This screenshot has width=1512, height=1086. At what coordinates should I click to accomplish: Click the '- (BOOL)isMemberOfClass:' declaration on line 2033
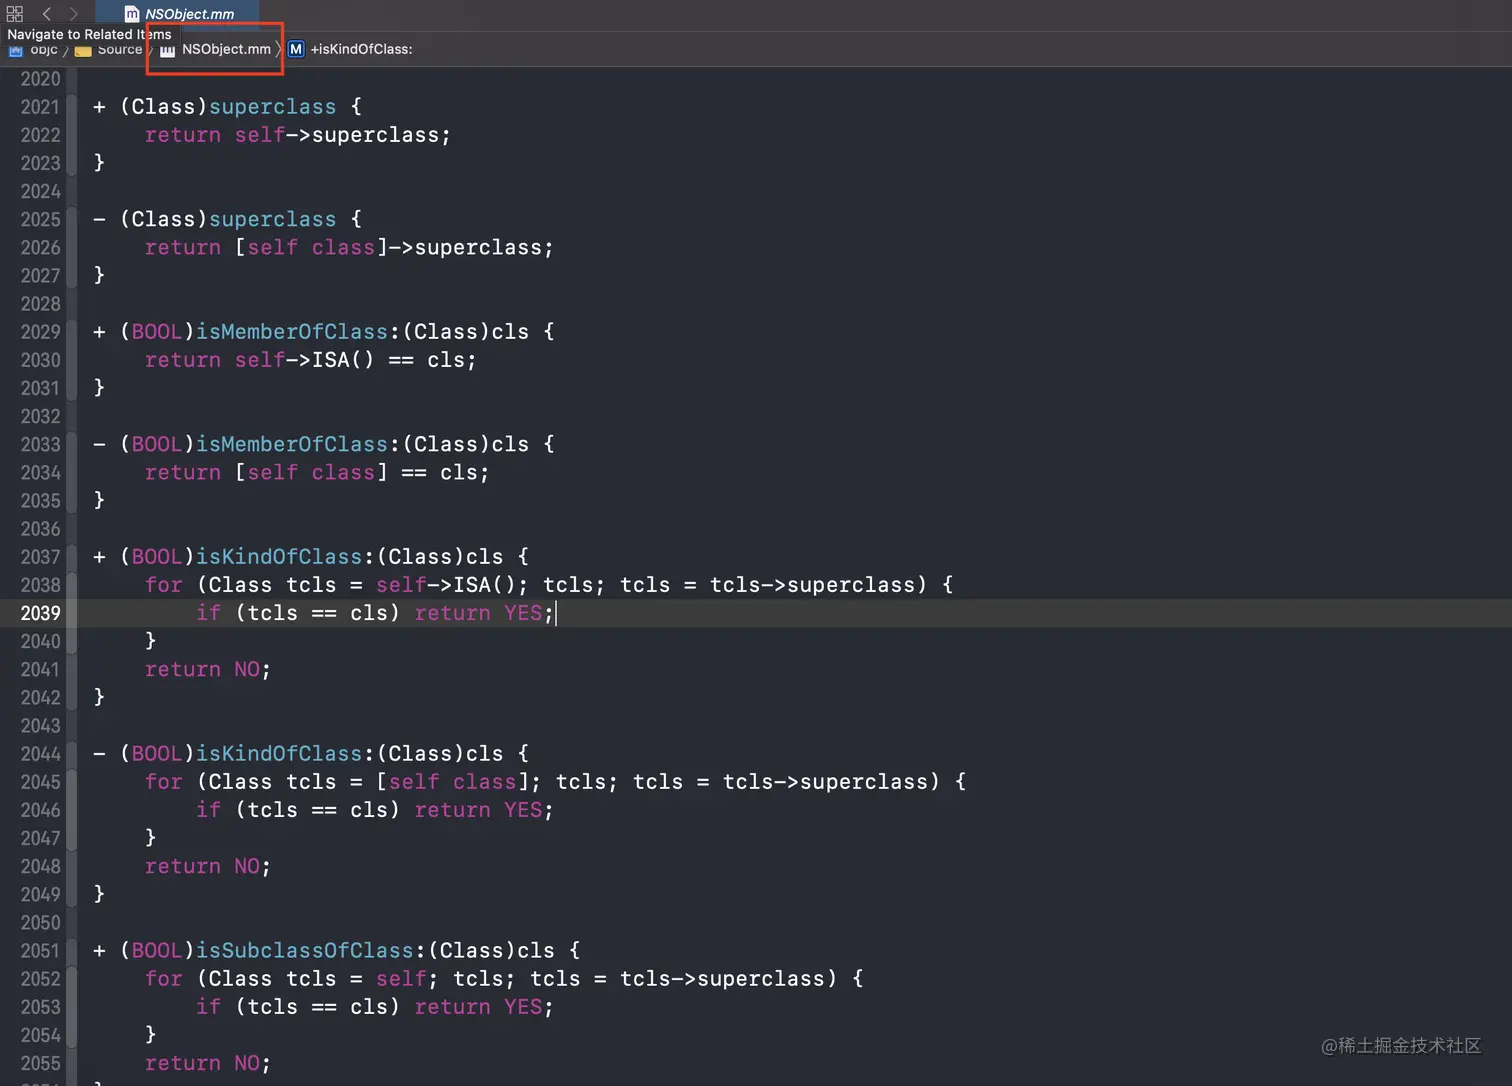pos(323,444)
